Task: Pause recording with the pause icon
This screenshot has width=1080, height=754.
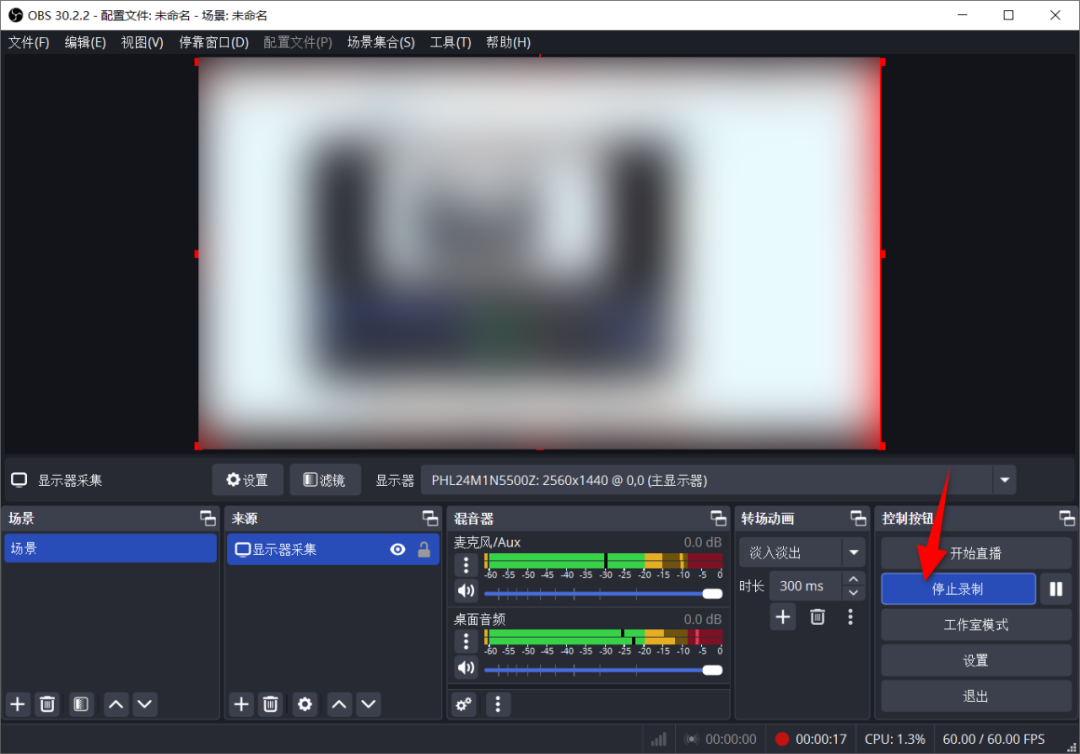Action: click(1055, 589)
